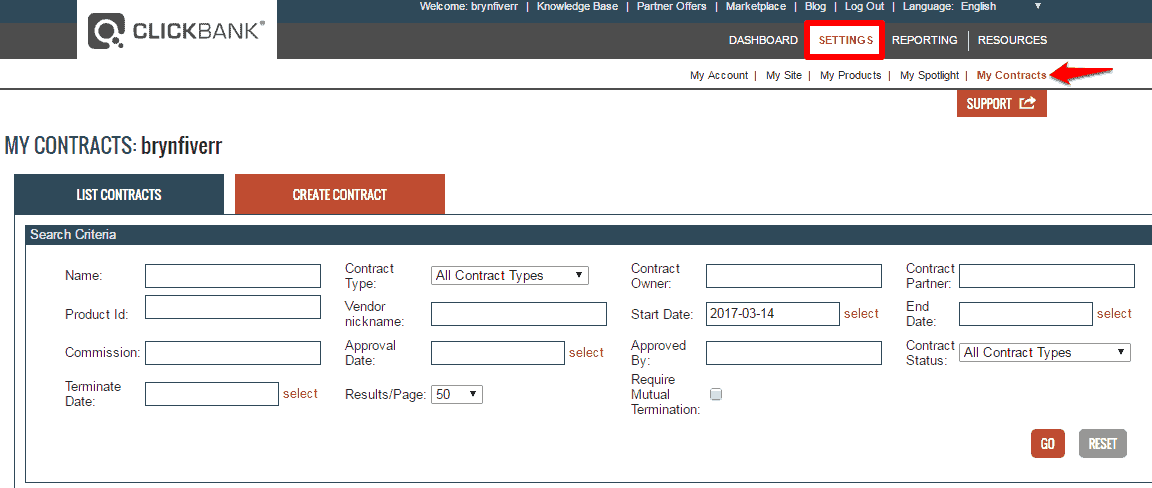Screen dimensions: 1152x488
Task: Open the Resources menu
Action: coord(1012,40)
